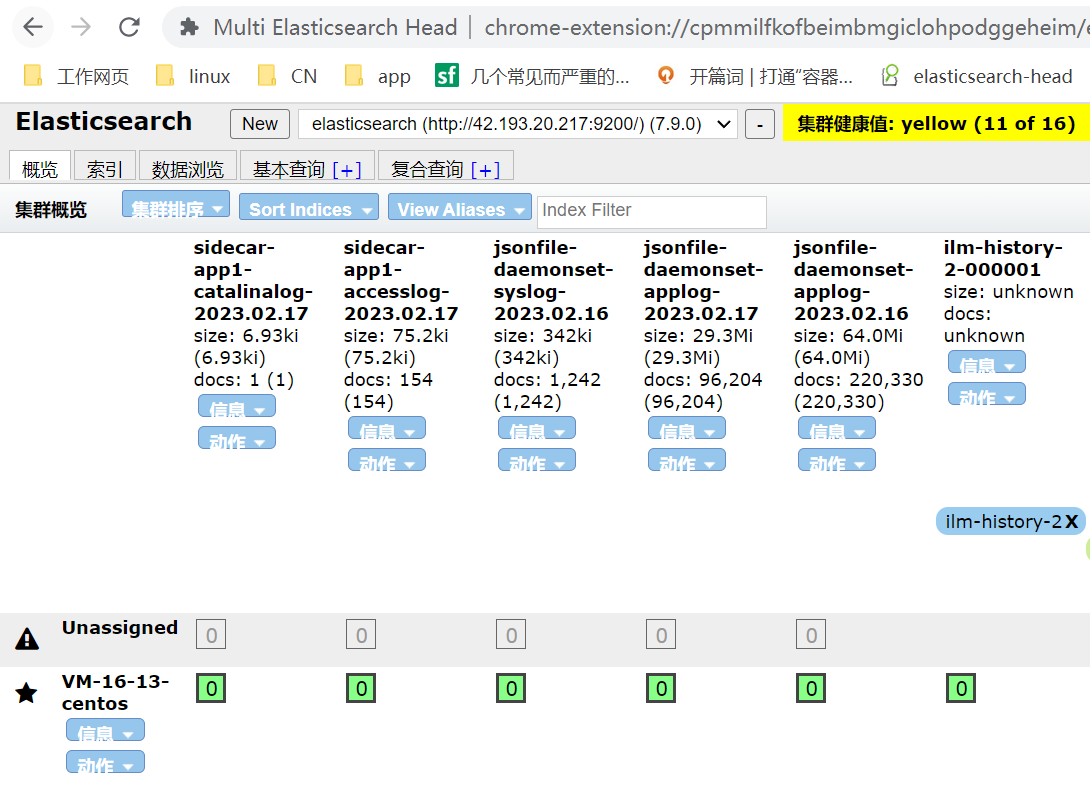Select unassigned shard 0 of sidecar-app1-catalinalog
Viewport: 1090px width, 799px height.
point(211,634)
